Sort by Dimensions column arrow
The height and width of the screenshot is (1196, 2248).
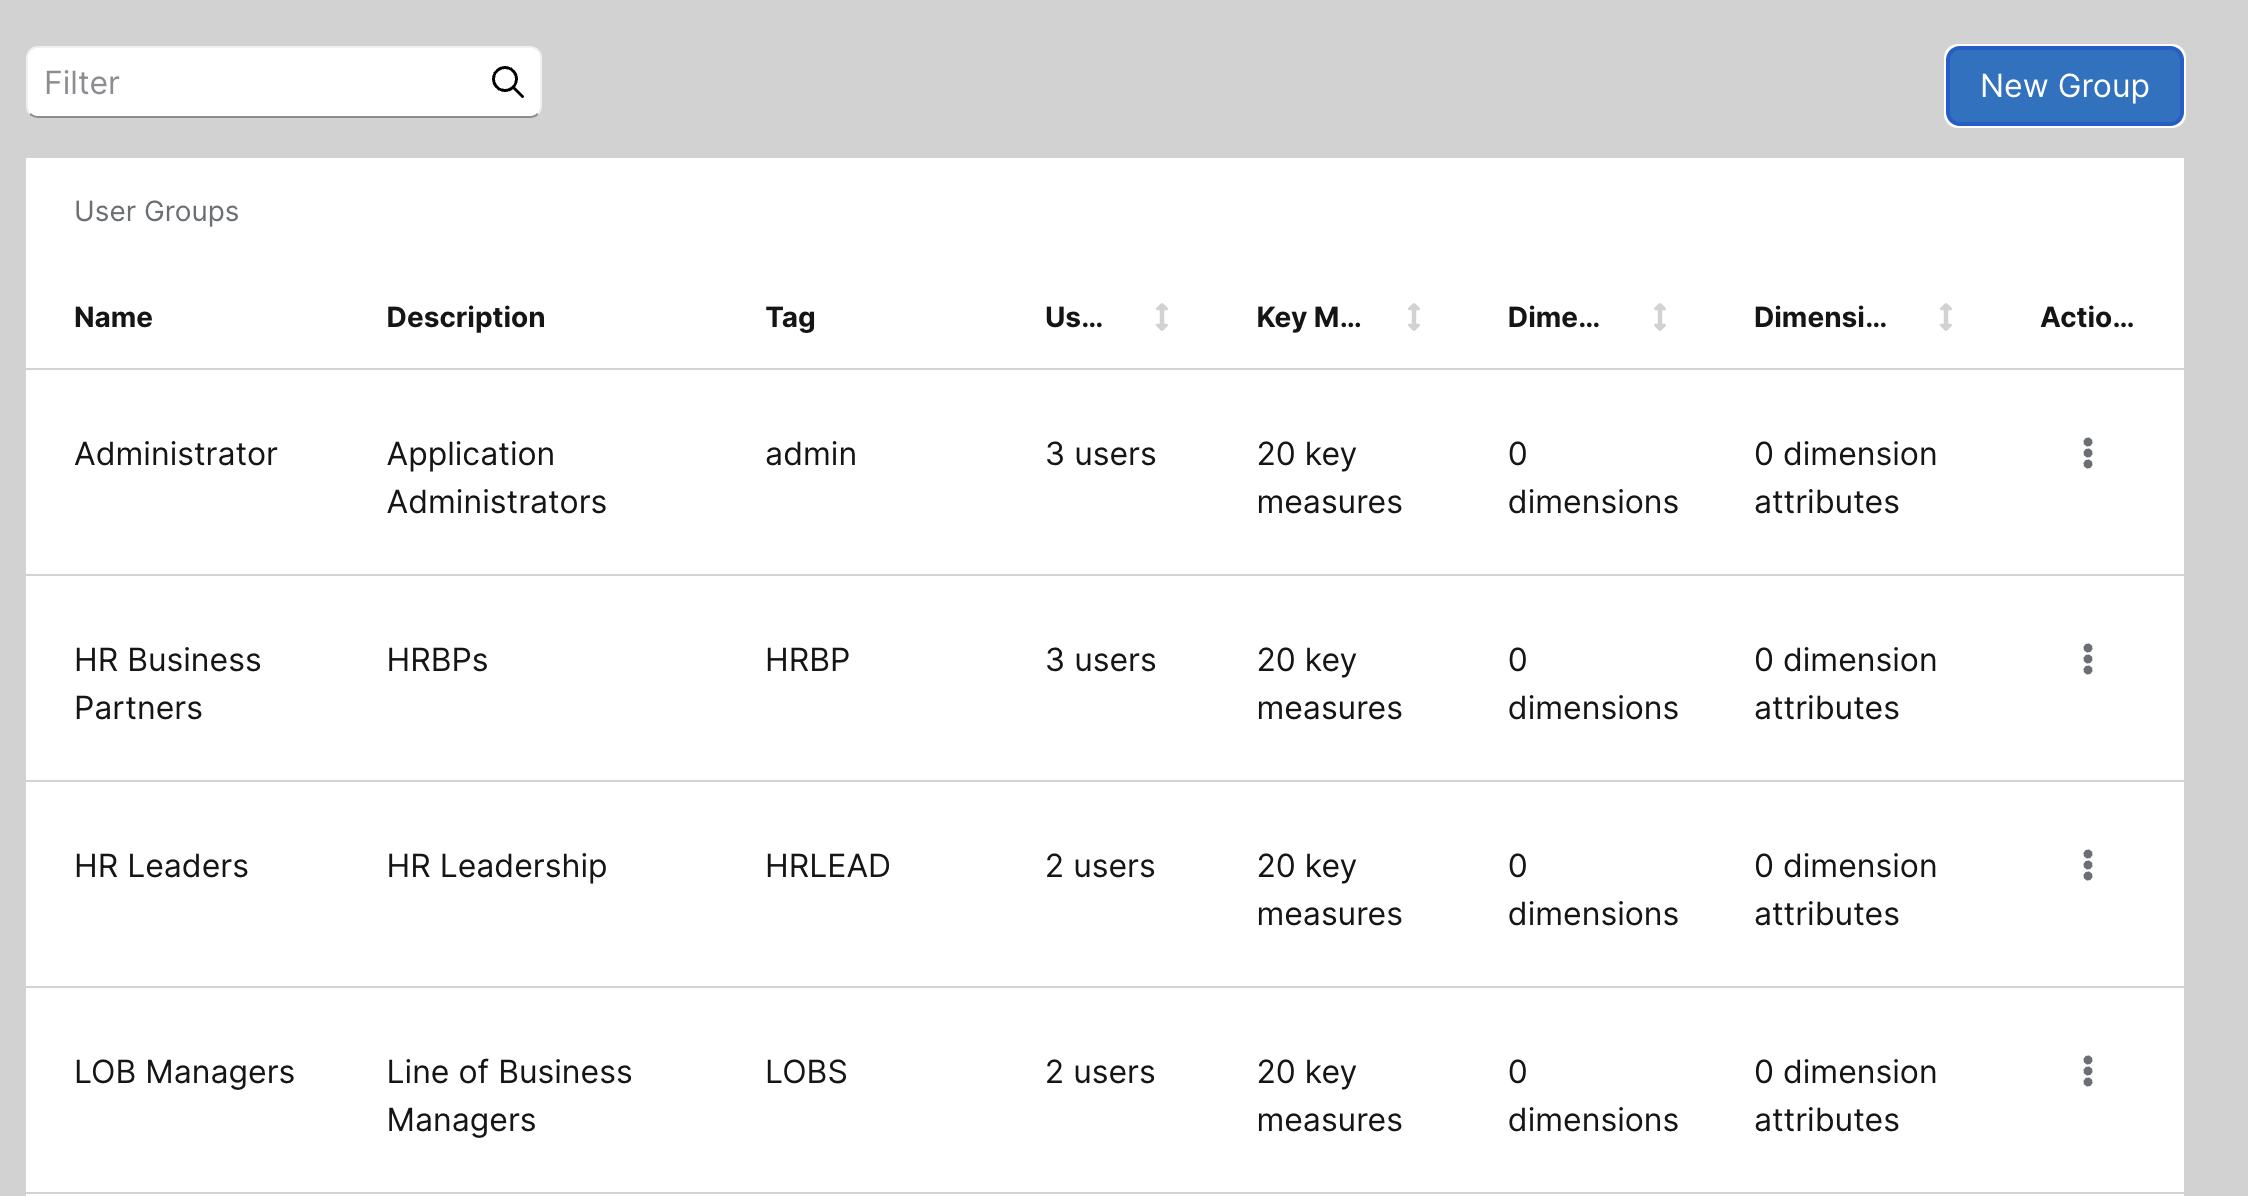pyautogui.click(x=1659, y=317)
